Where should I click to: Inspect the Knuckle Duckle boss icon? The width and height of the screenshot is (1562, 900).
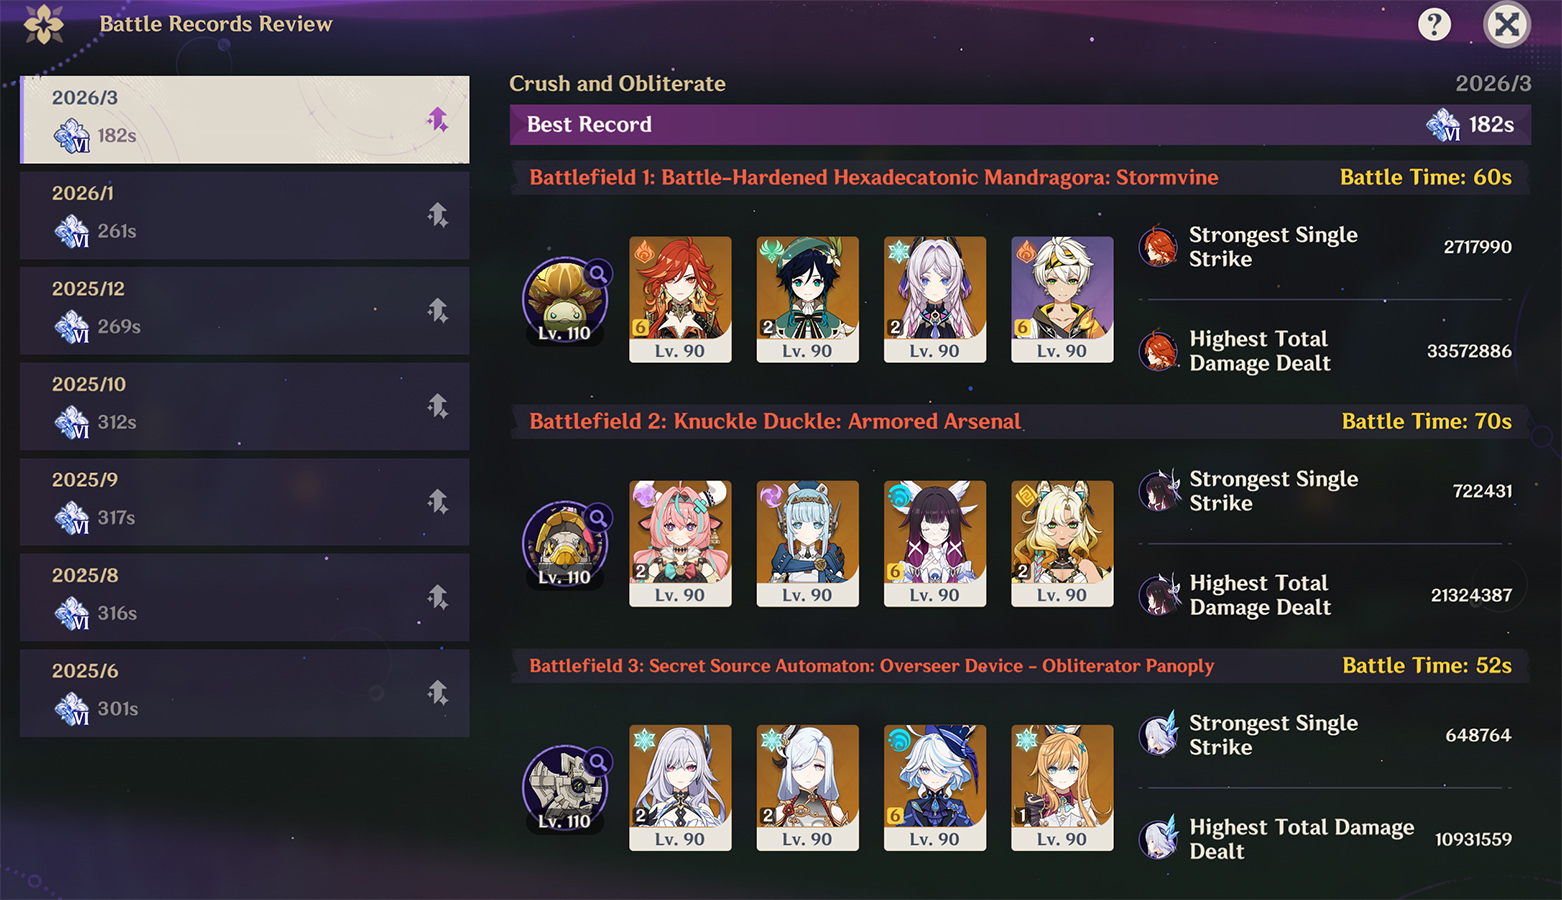[x=565, y=544]
